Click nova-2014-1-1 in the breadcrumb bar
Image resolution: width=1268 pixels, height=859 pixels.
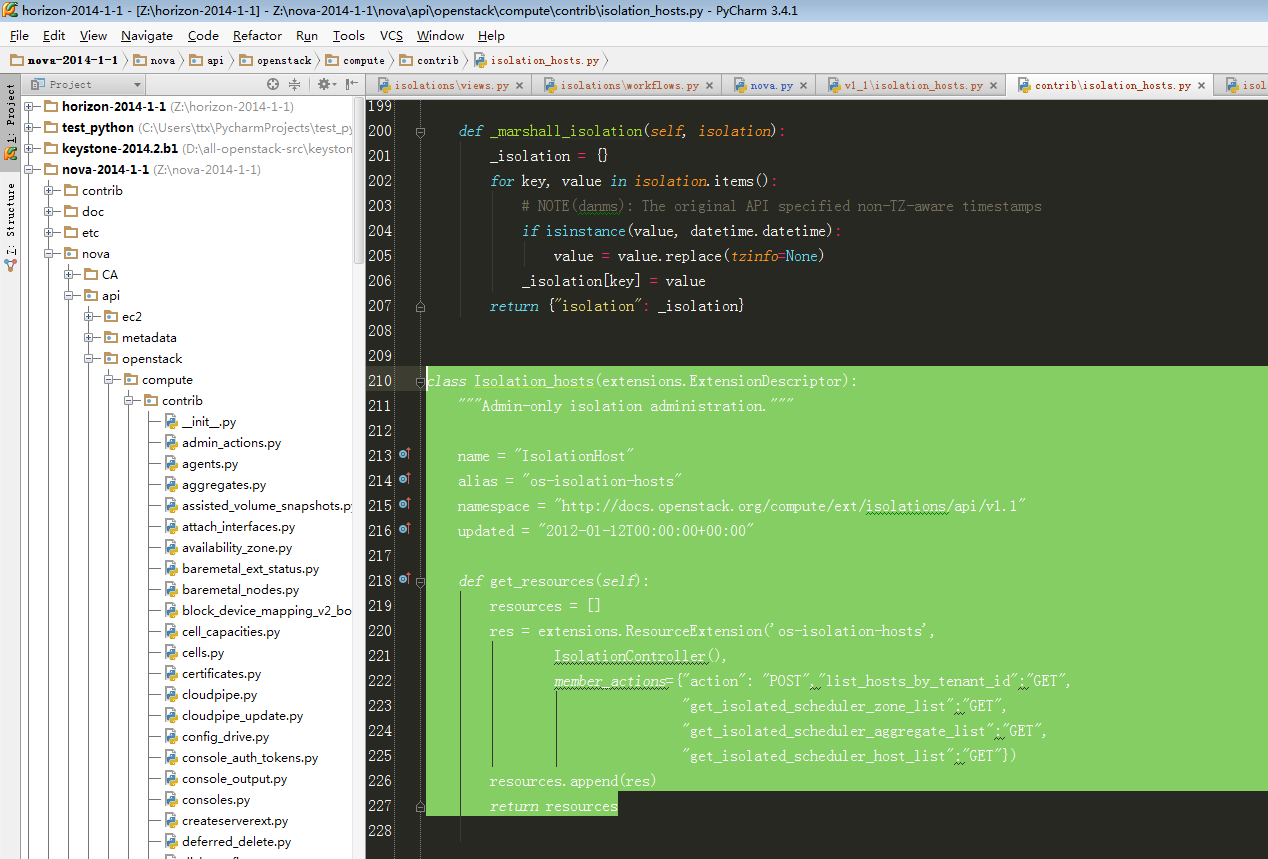[63, 60]
